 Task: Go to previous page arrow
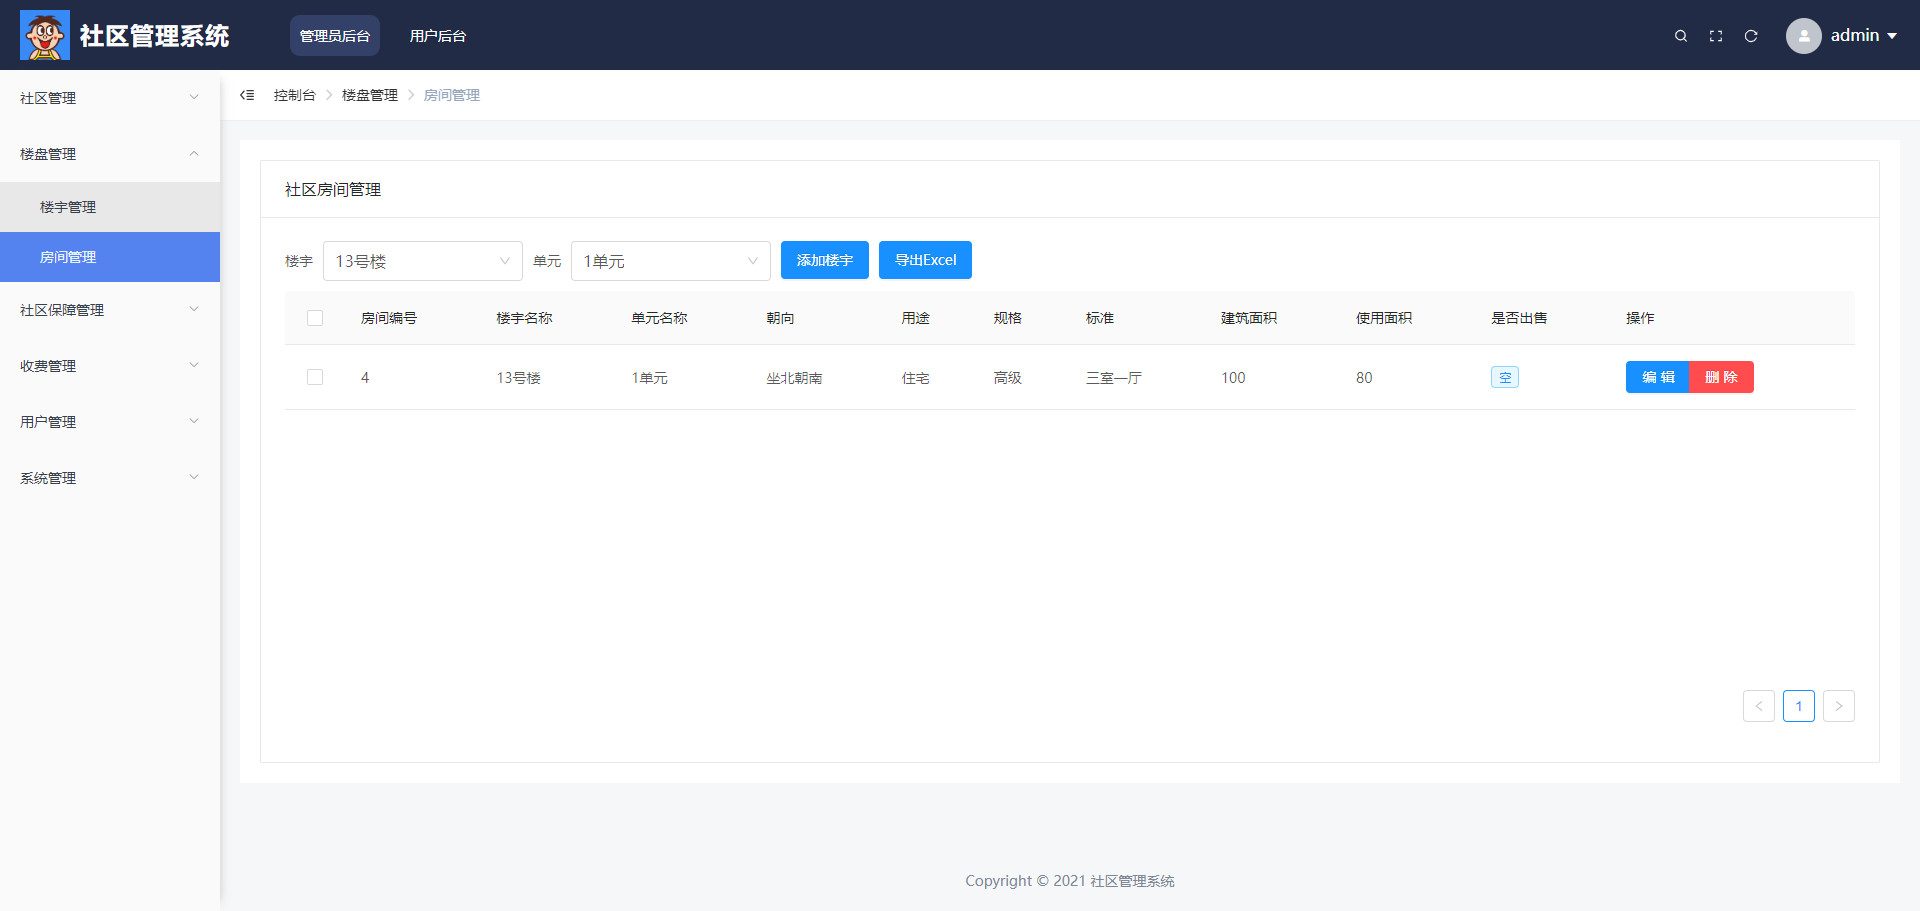pyautogui.click(x=1758, y=706)
